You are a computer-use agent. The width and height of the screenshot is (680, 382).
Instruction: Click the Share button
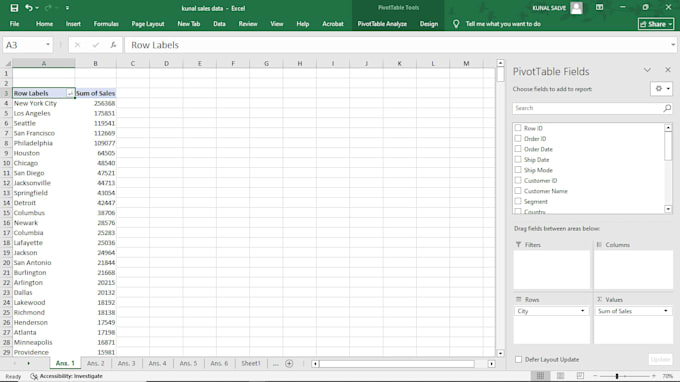(x=656, y=24)
